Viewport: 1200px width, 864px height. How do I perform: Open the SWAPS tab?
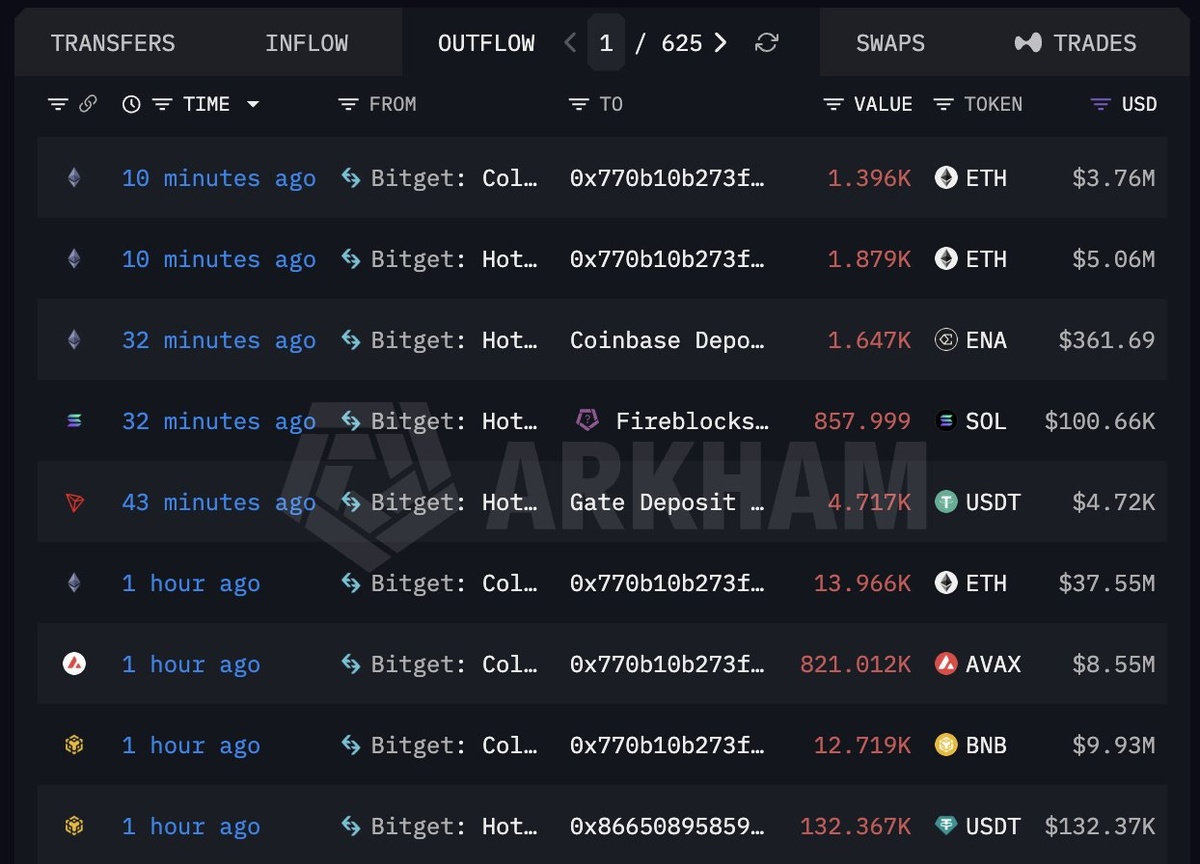pos(890,43)
